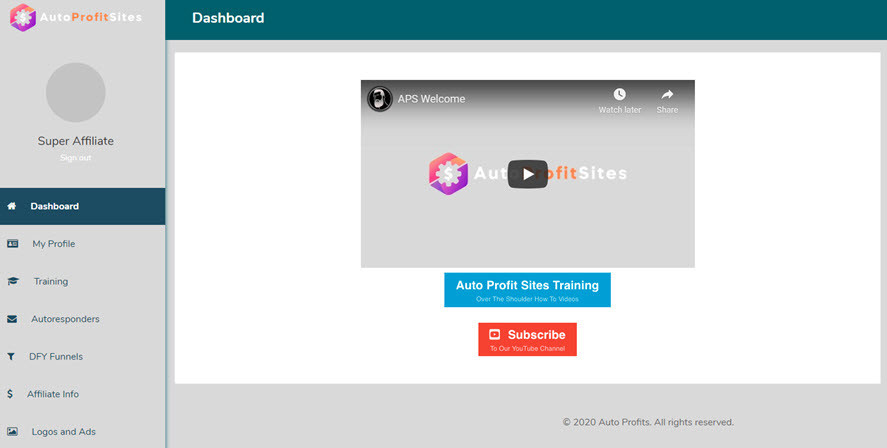Viewport: 887px width, 448px height.
Task: Select DFY Funnels in sidebar
Action: [x=83, y=356]
